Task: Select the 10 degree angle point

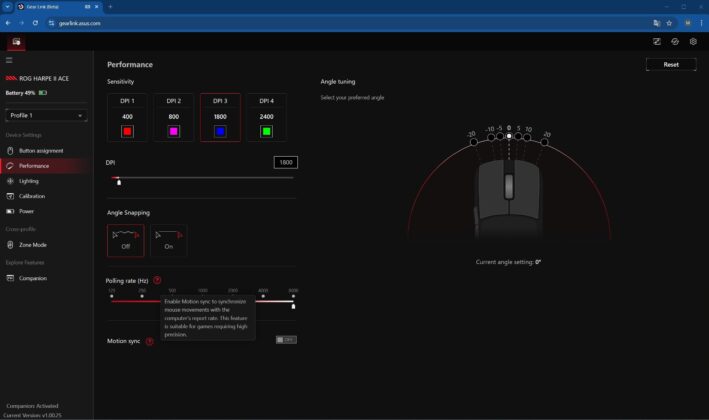Action: coord(527,137)
